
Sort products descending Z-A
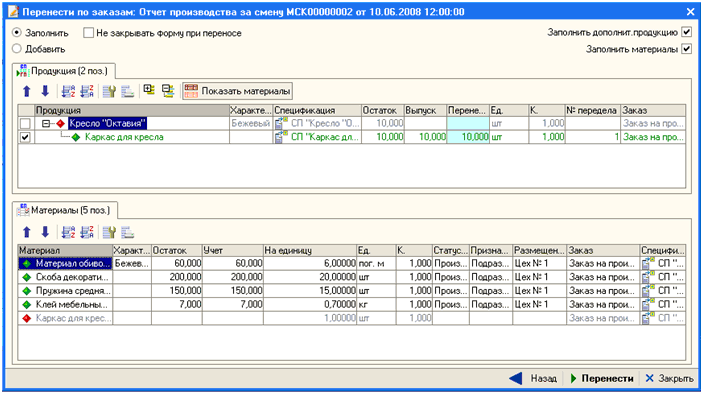tap(87, 91)
